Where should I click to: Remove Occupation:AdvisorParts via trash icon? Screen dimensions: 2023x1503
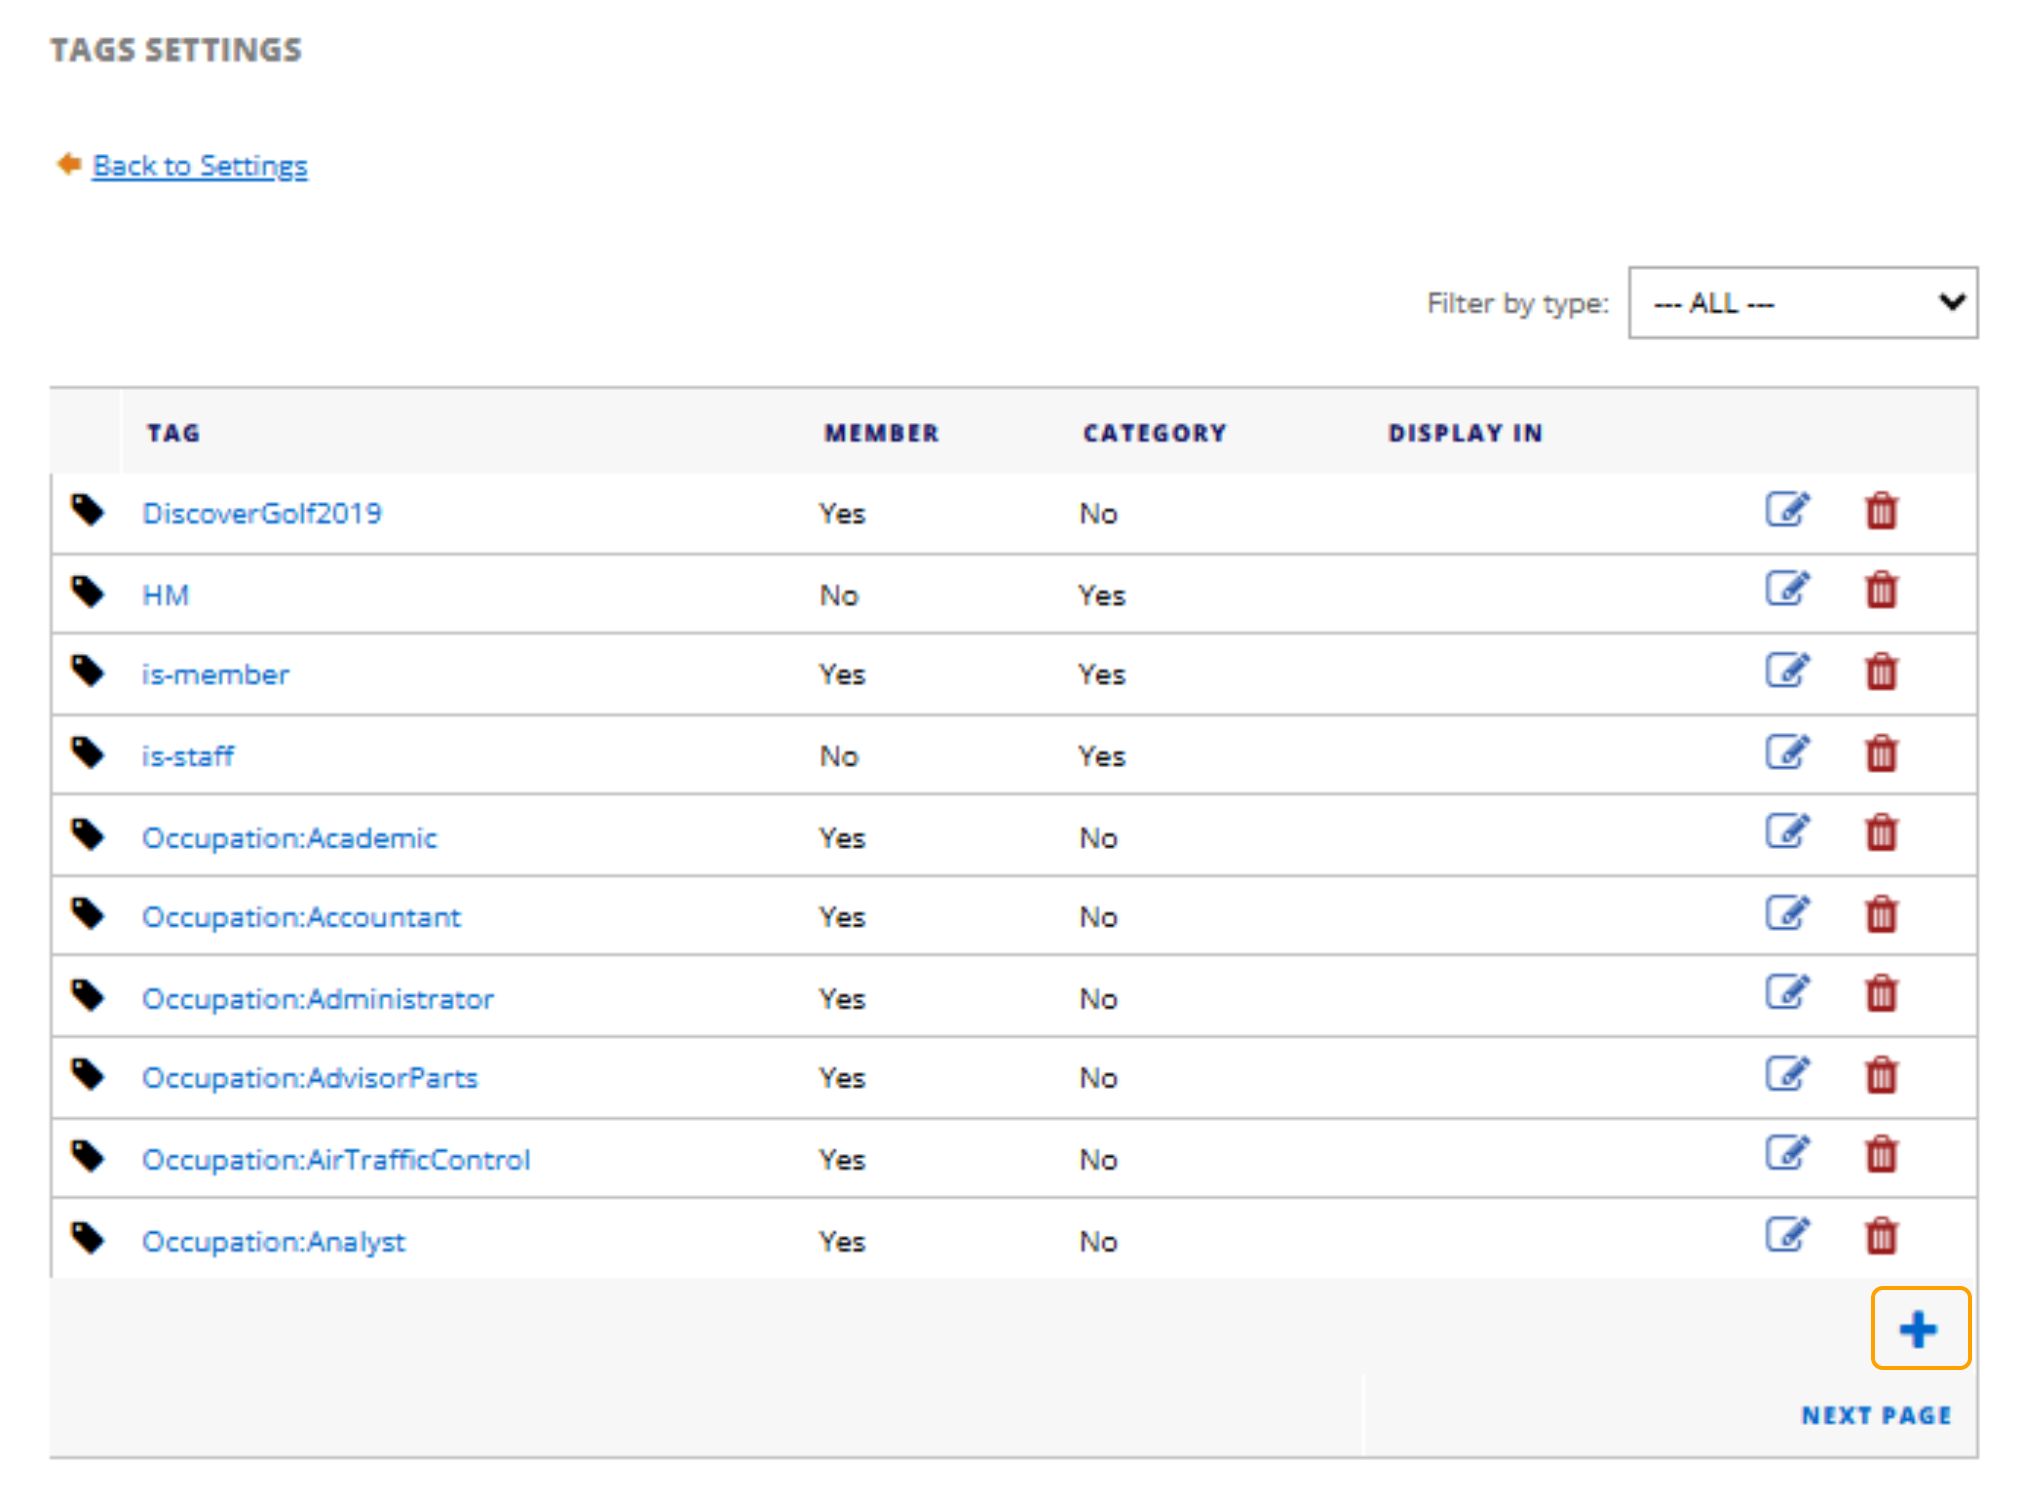(1880, 1076)
